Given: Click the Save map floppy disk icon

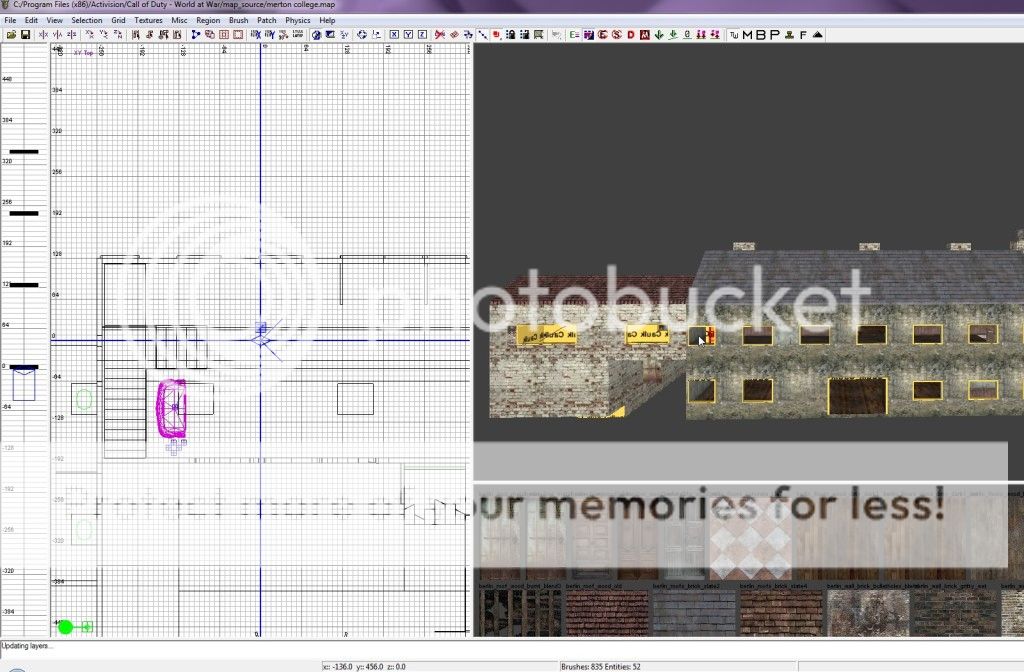Looking at the screenshot, I should (x=24, y=35).
